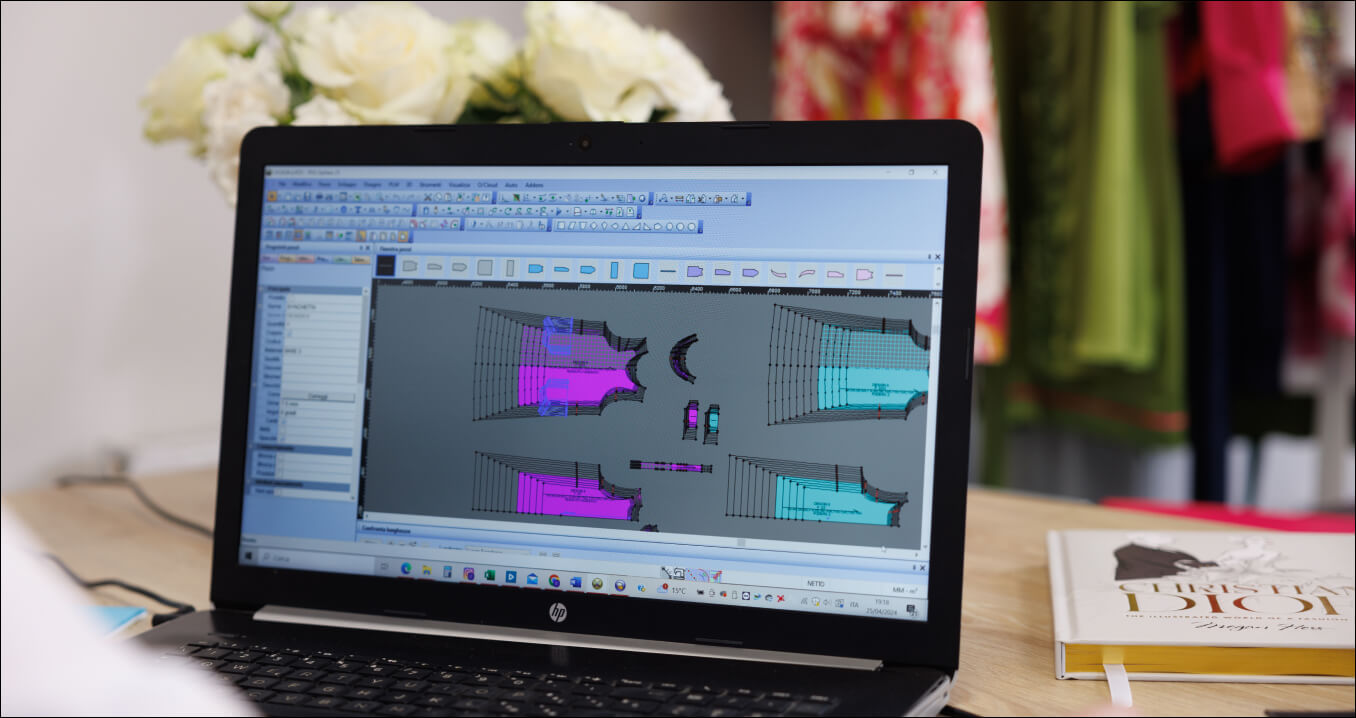The width and height of the screenshot is (1356, 718).
Task: Open the Instagram app in the taskbar
Action: click(x=469, y=573)
